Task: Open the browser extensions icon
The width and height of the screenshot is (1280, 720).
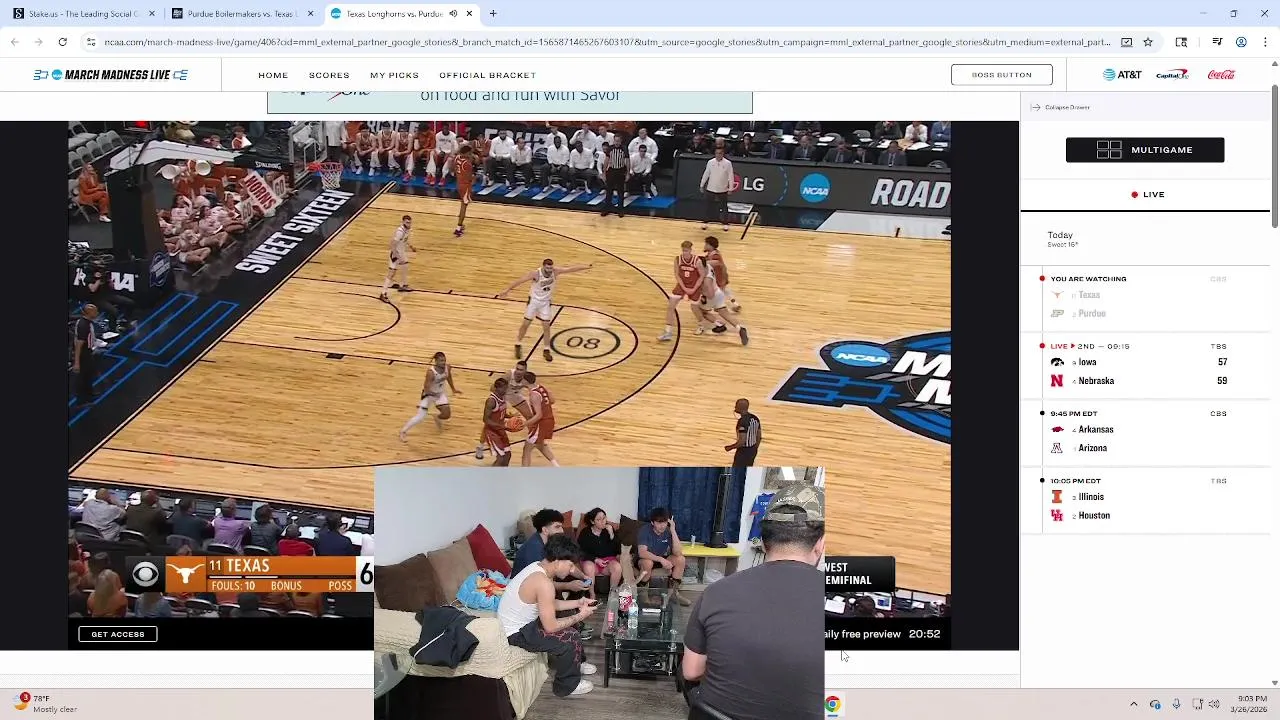Action: [1181, 42]
